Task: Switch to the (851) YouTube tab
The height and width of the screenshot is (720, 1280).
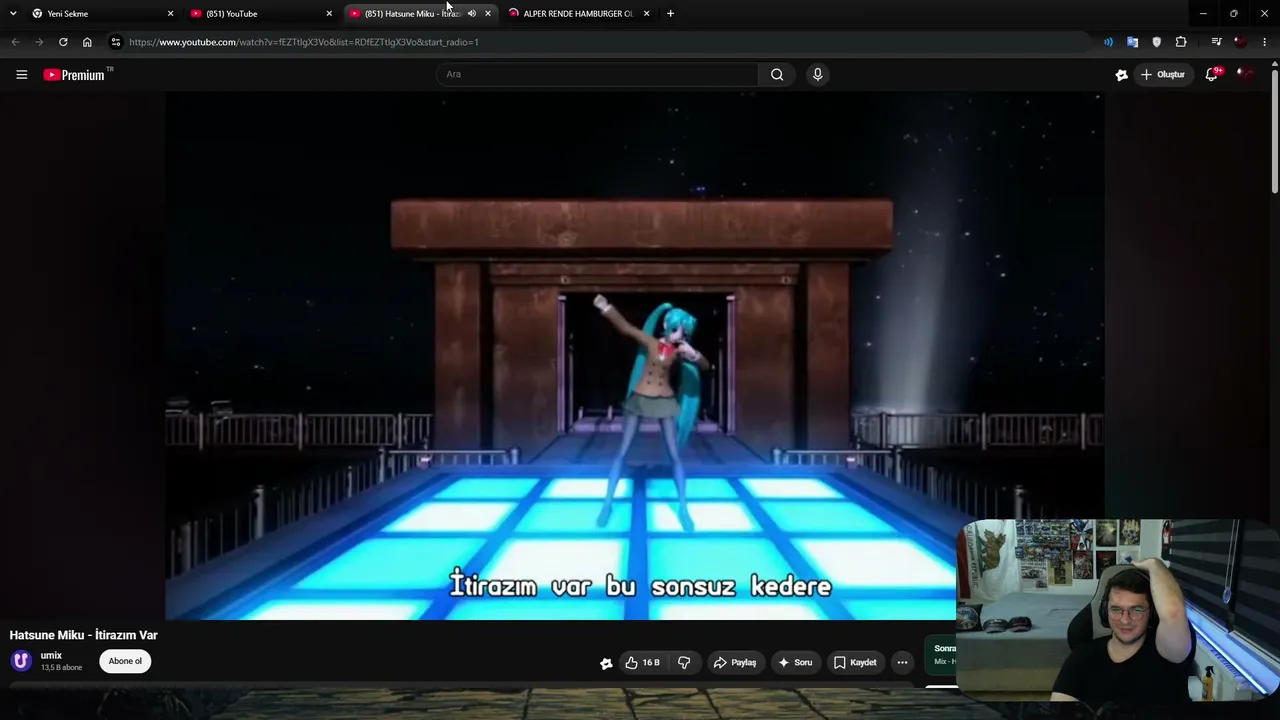Action: tap(260, 14)
